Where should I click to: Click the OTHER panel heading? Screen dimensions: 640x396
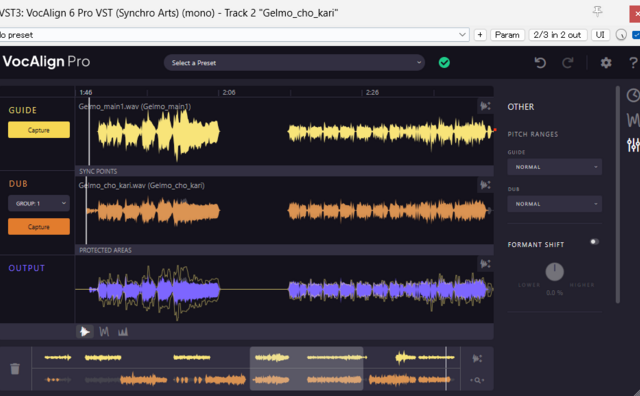(520, 107)
